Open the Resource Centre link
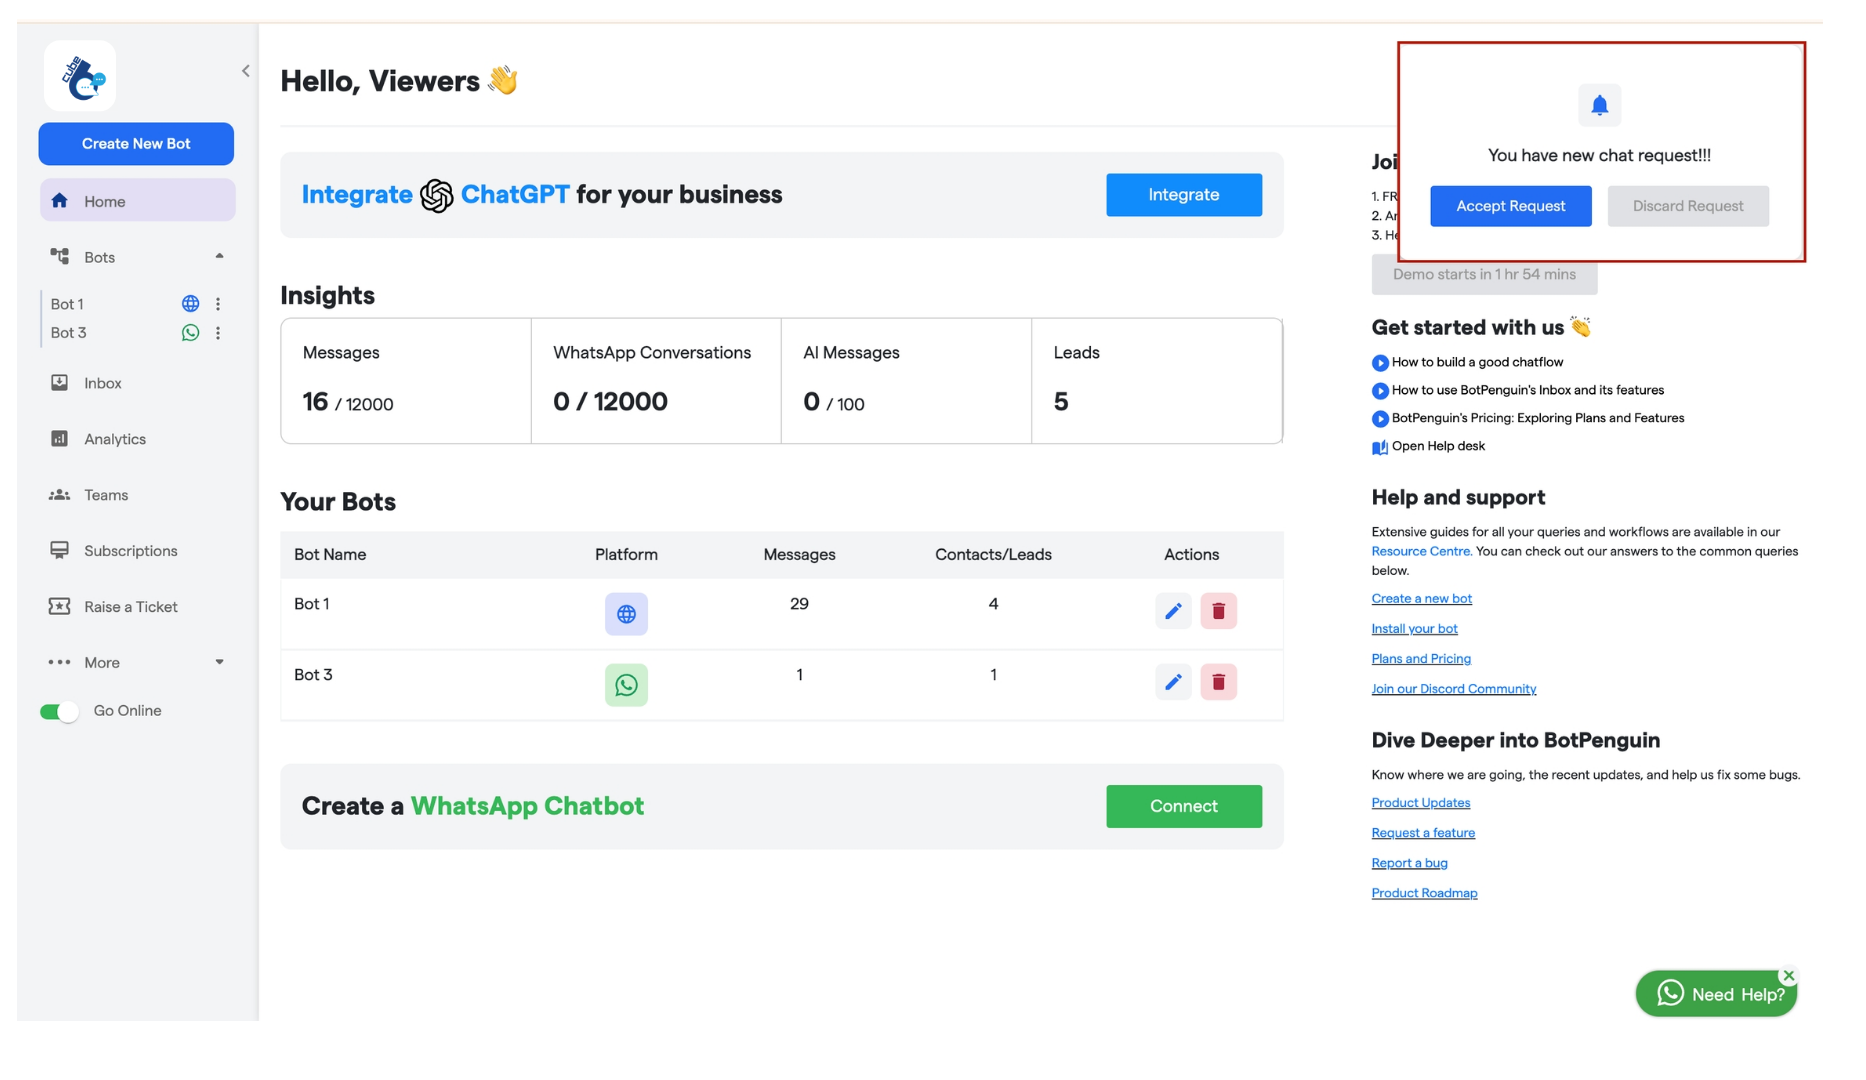 (x=1420, y=551)
